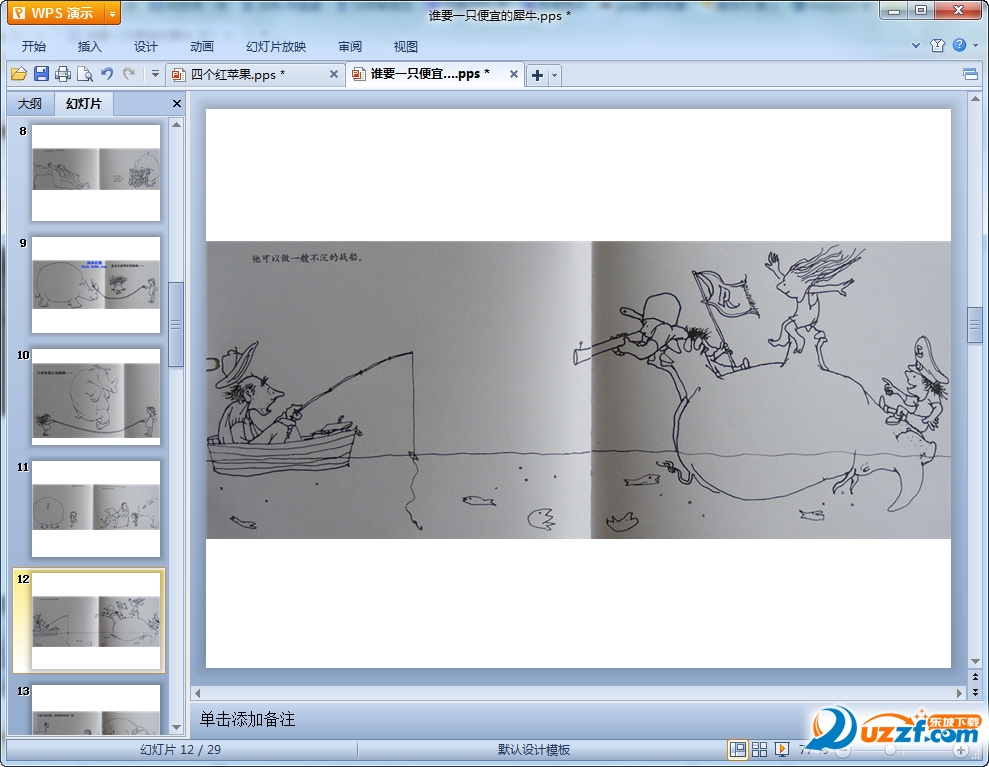Viewport: 989px width, 767px height.
Task: Select slide 11 thumbnail
Action: click(96, 509)
